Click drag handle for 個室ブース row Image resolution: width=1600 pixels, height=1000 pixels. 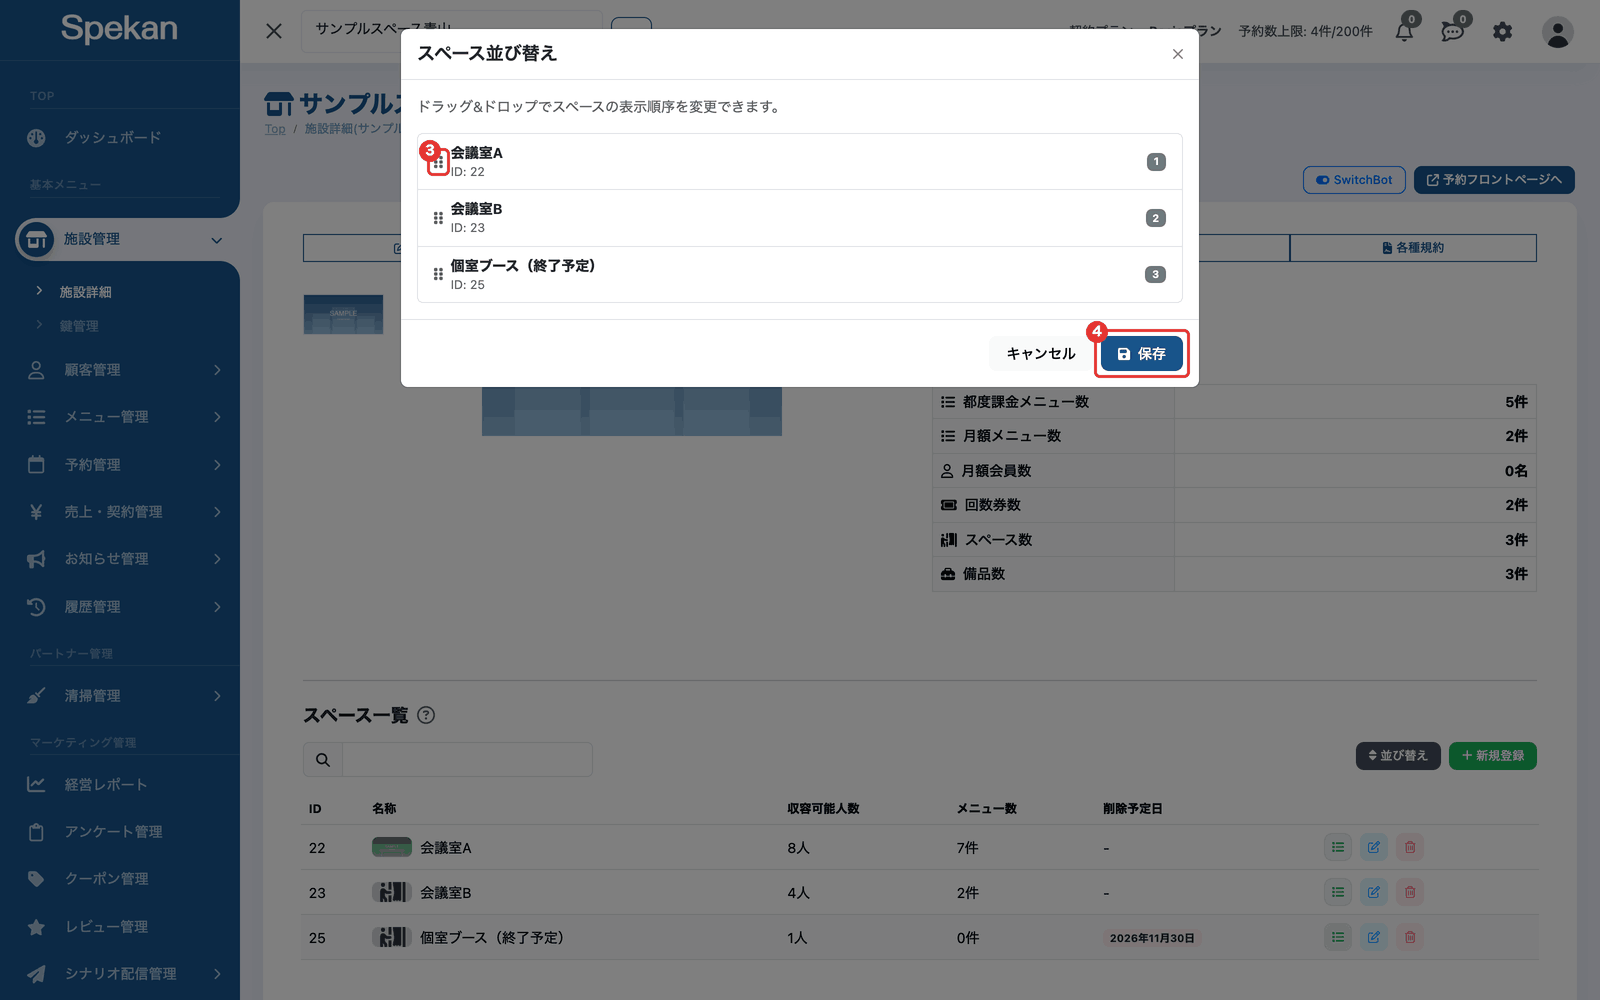click(438, 274)
